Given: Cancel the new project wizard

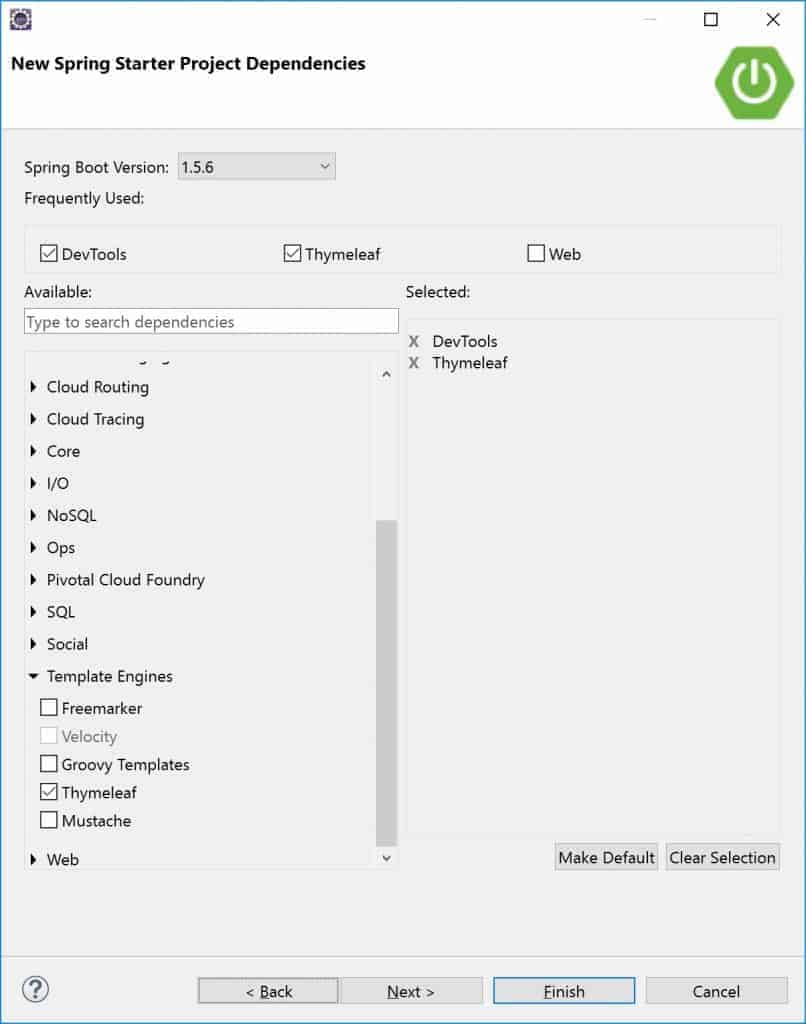Looking at the screenshot, I should pos(717,991).
